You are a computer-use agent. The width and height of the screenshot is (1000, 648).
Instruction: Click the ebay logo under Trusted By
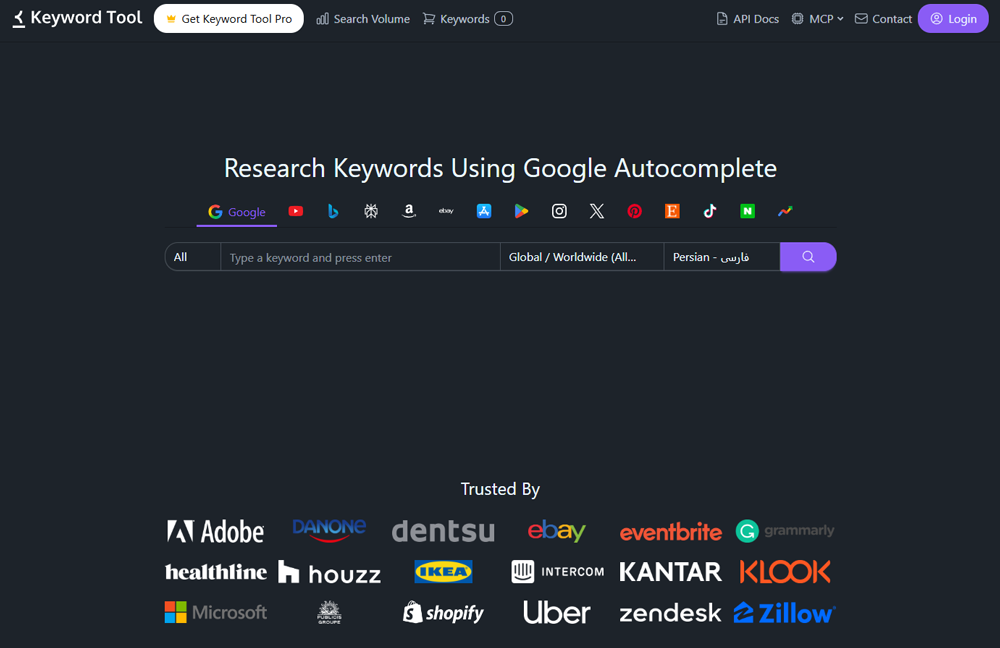pos(557,531)
